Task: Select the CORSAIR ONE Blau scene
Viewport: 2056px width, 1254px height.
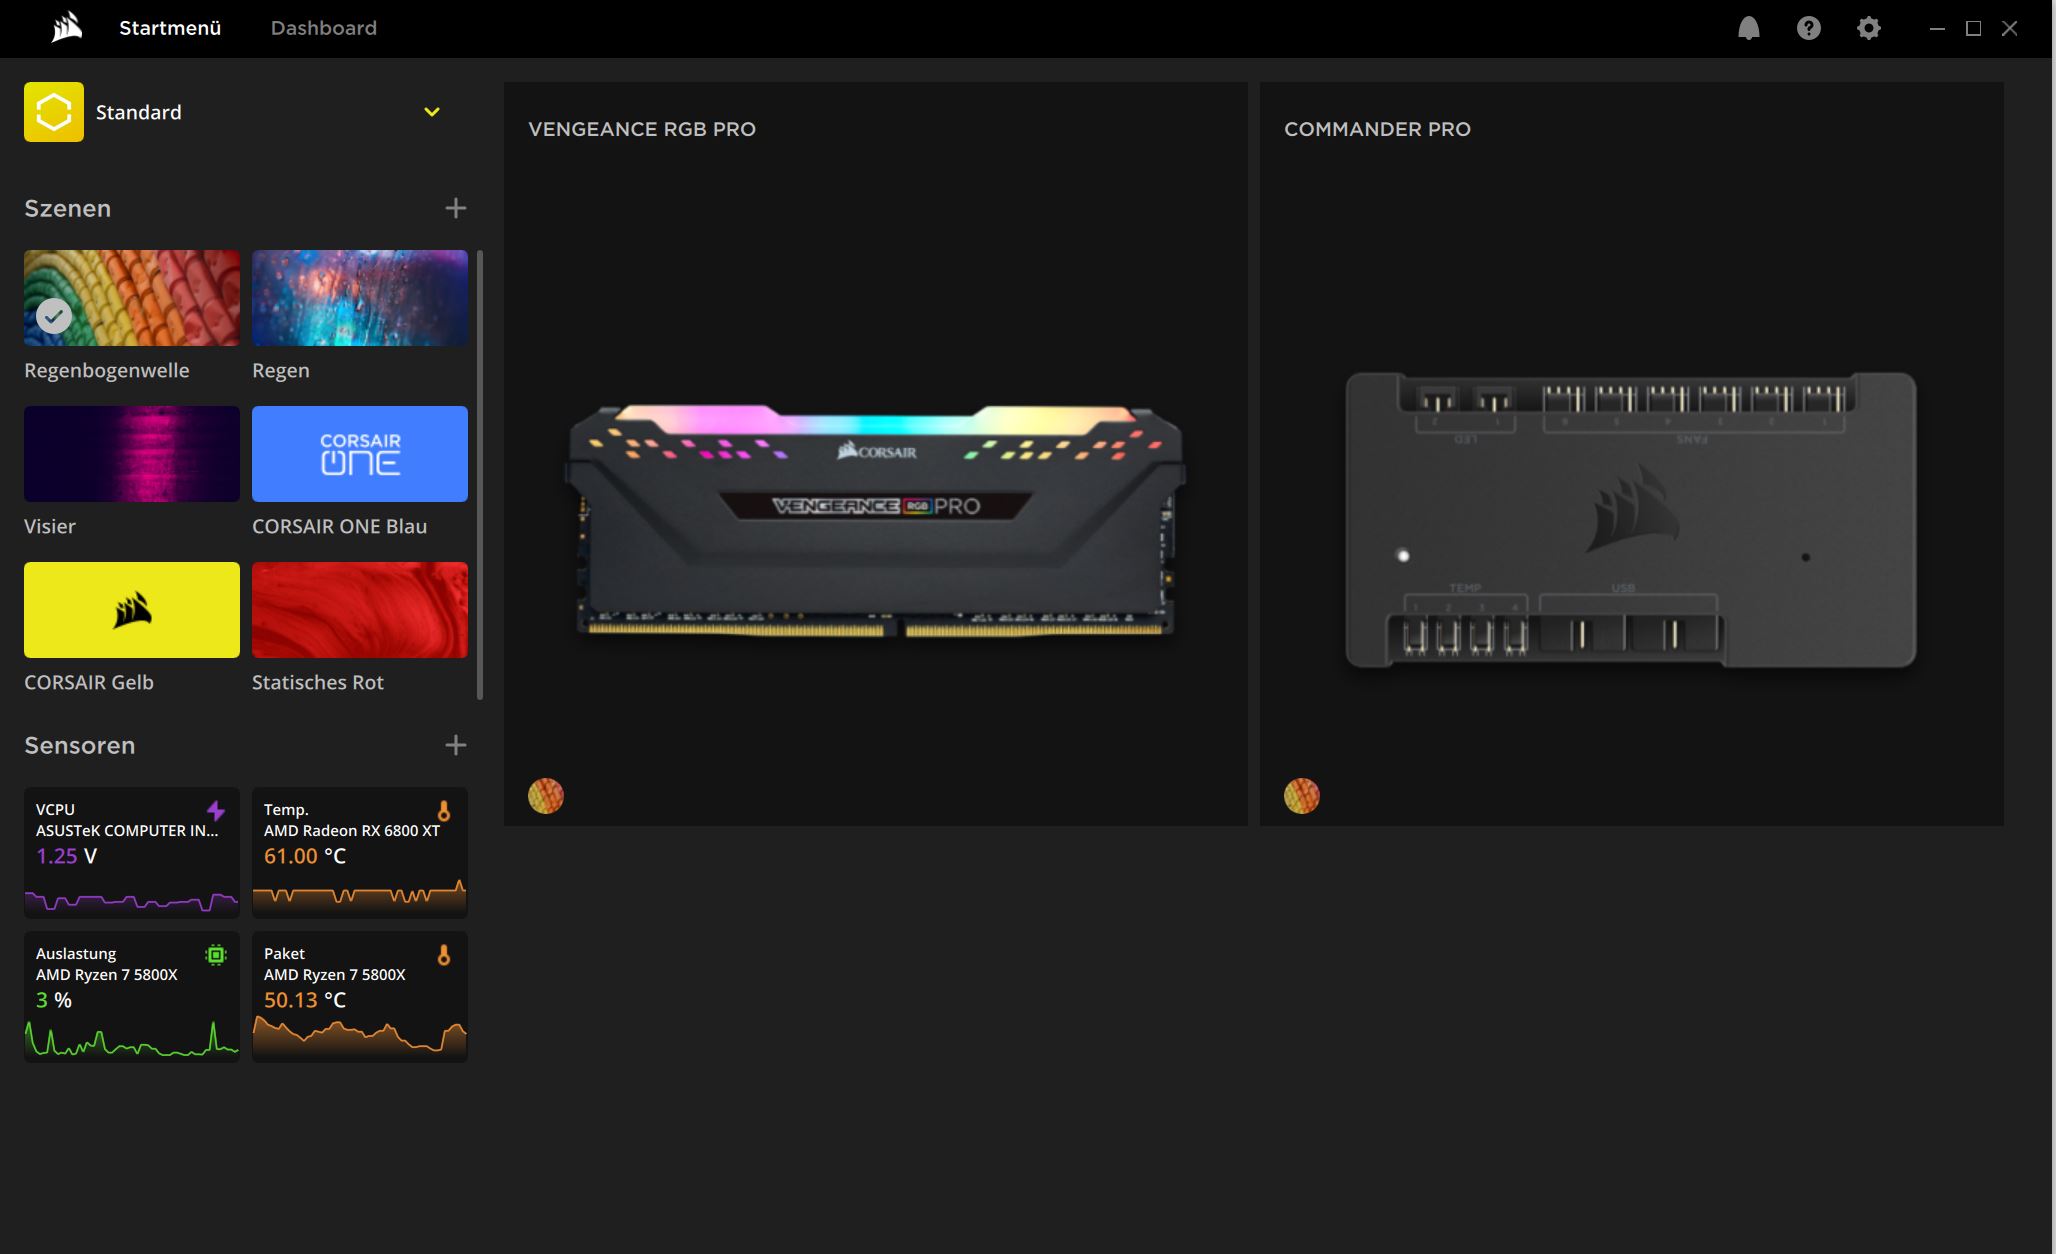Action: click(359, 454)
